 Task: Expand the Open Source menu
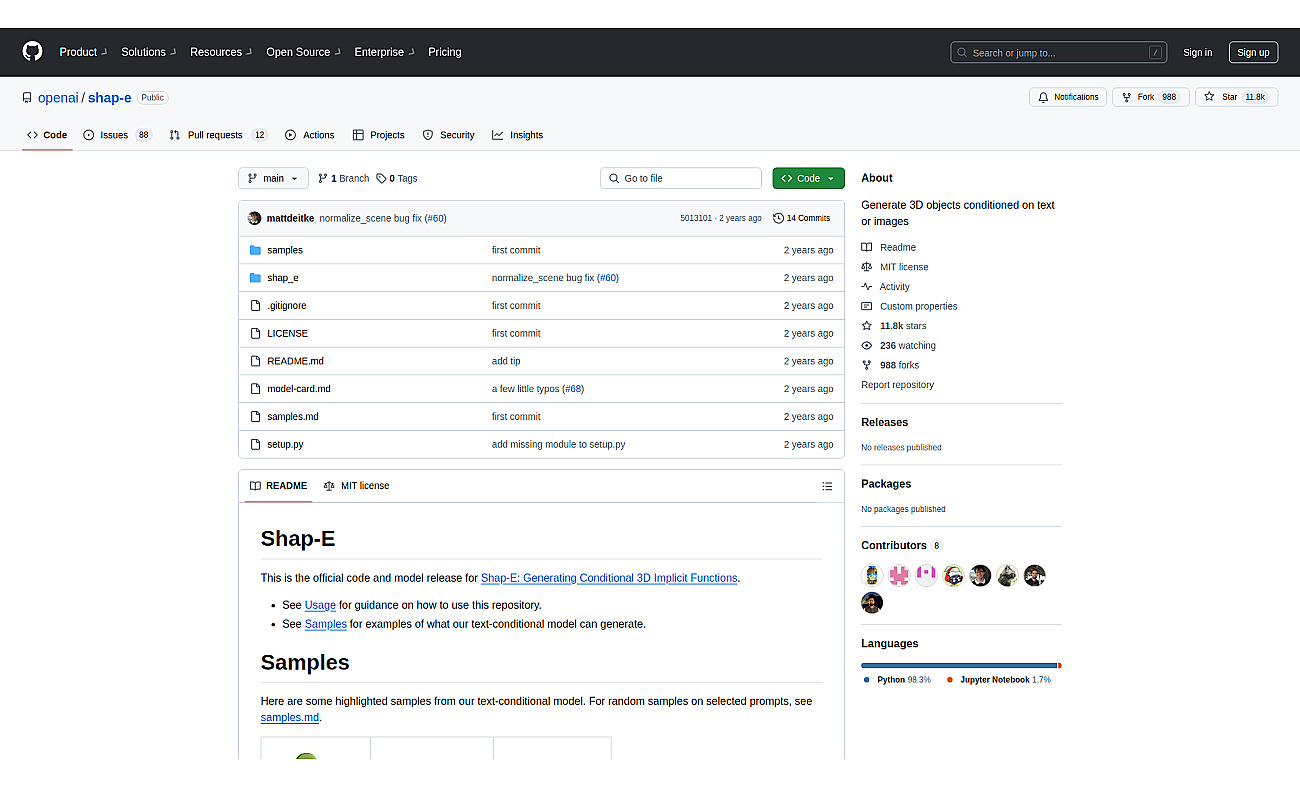pos(303,52)
